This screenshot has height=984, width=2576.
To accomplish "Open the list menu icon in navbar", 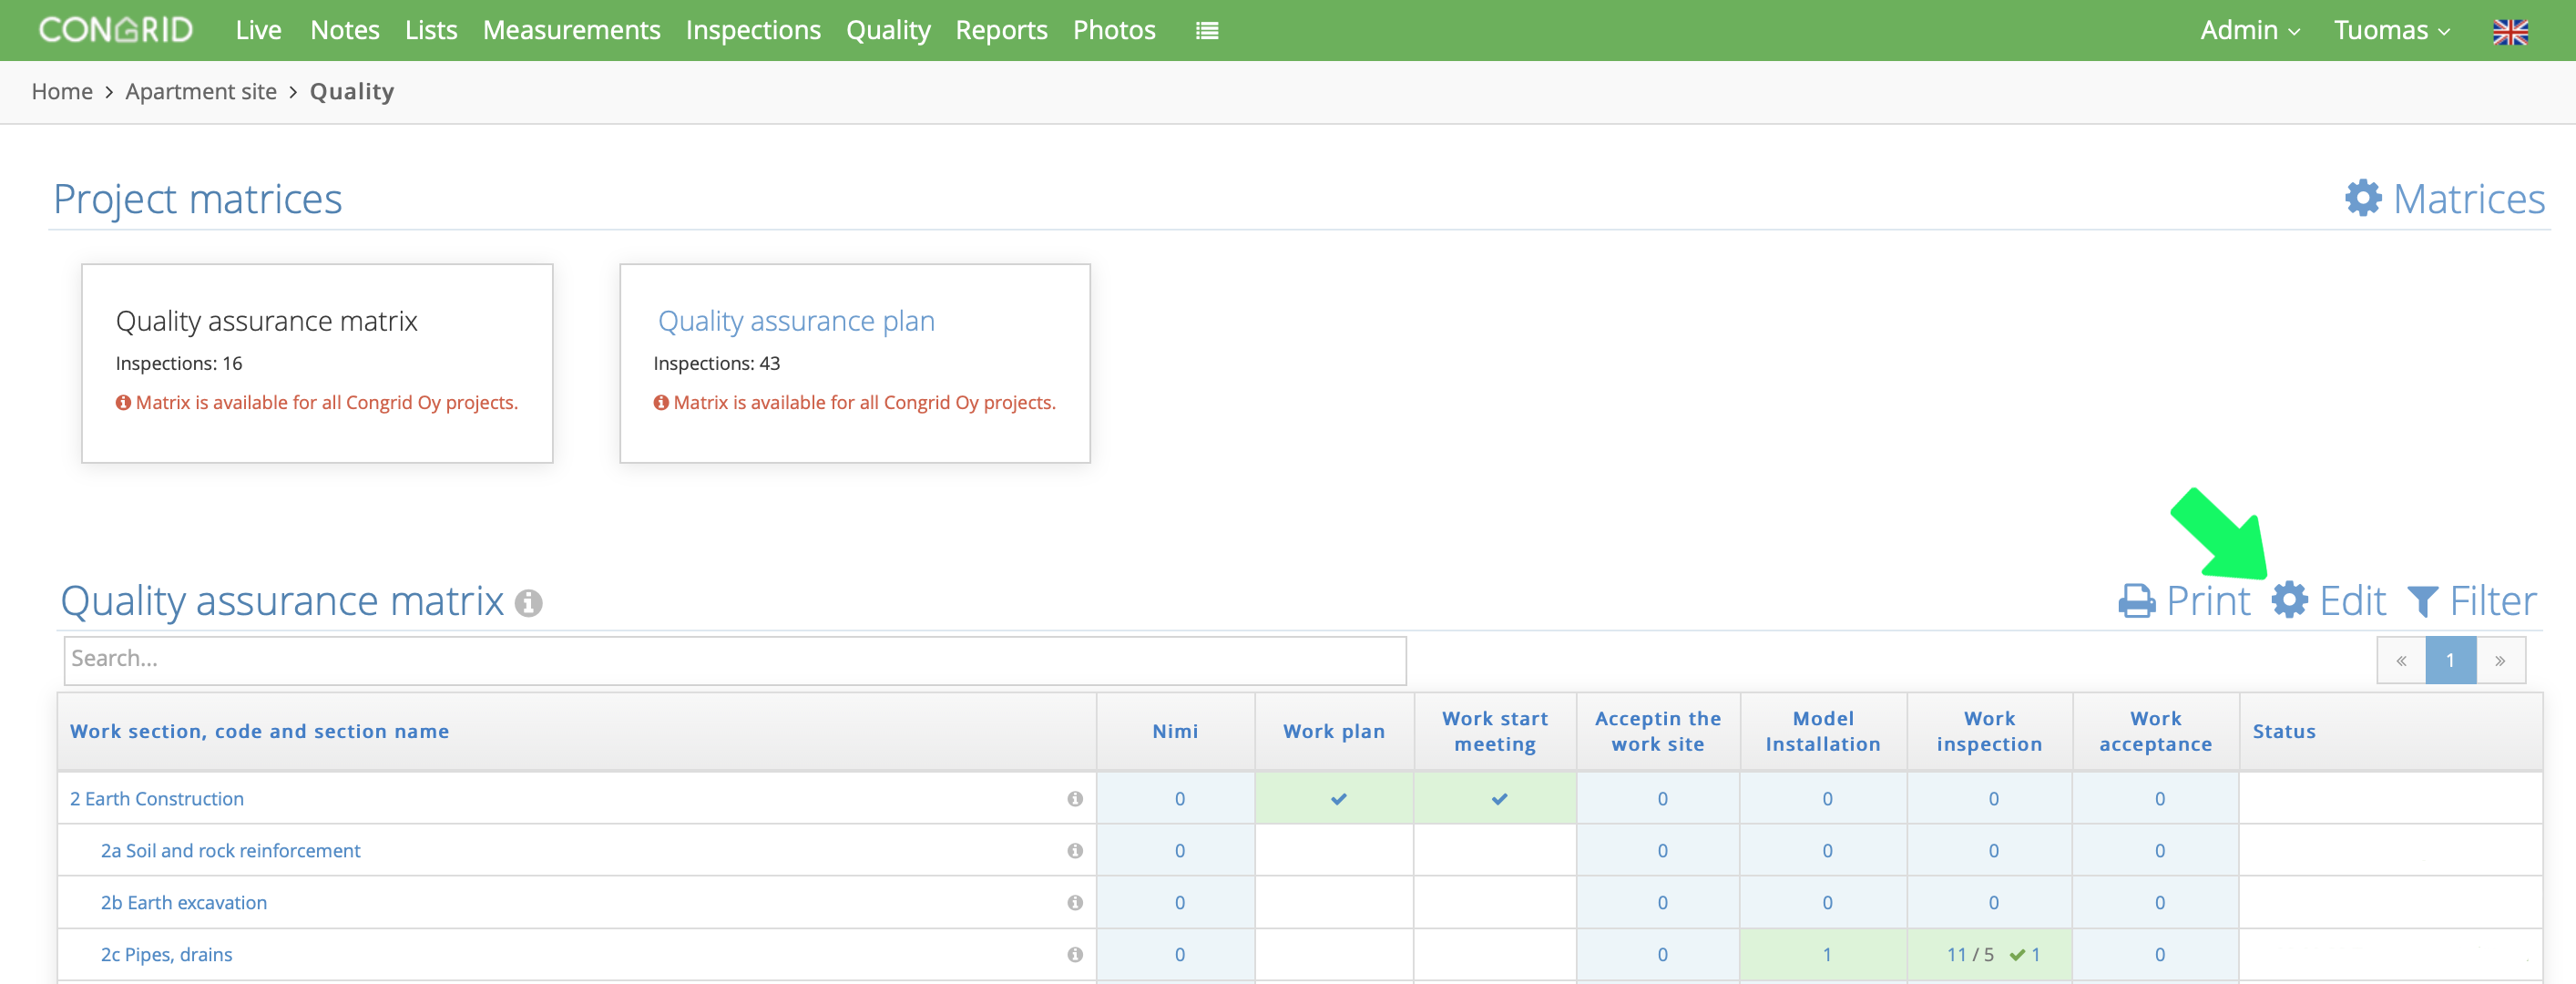I will [1207, 31].
